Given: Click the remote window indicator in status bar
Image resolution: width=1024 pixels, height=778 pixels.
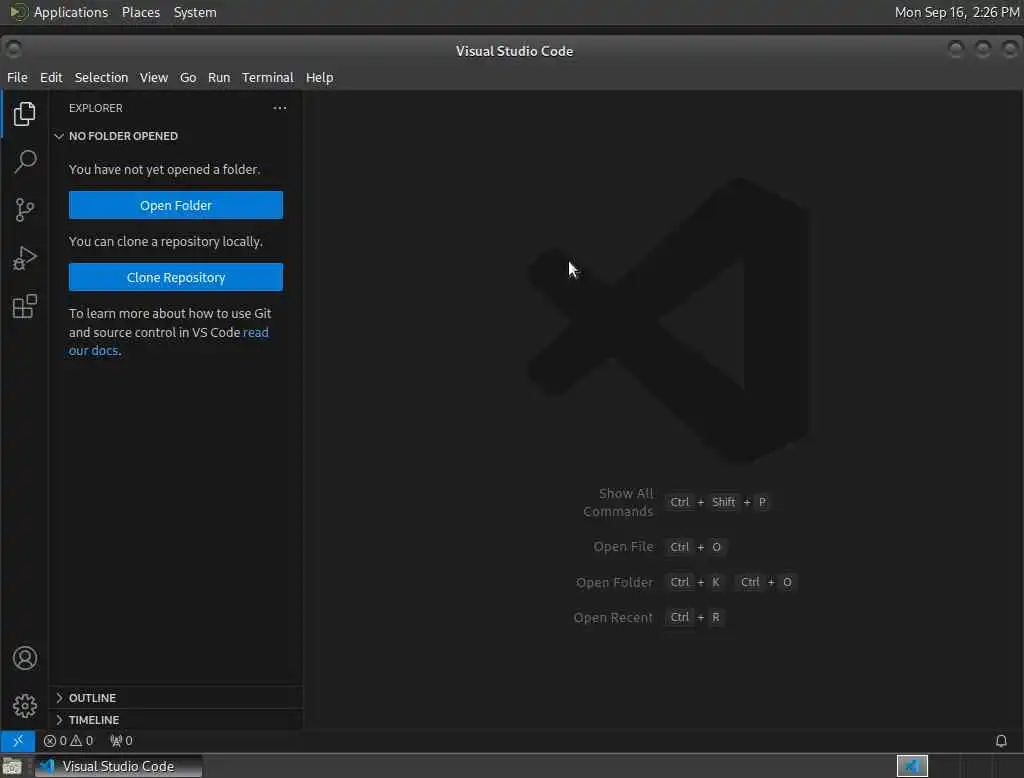Looking at the screenshot, I should (x=18, y=741).
